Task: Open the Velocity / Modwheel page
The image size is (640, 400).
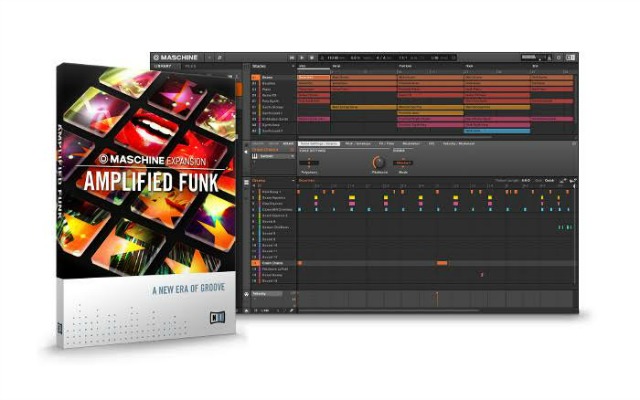Action: click(x=459, y=144)
